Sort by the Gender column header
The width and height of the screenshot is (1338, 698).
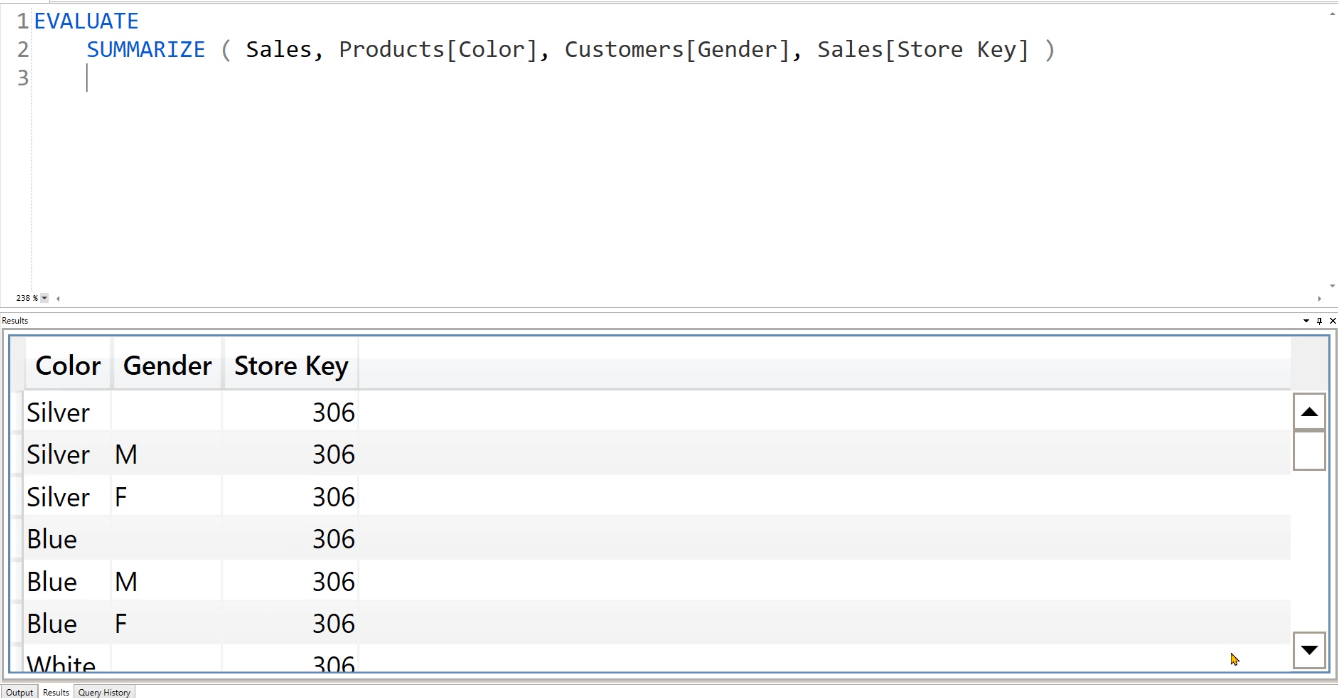(167, 366)
